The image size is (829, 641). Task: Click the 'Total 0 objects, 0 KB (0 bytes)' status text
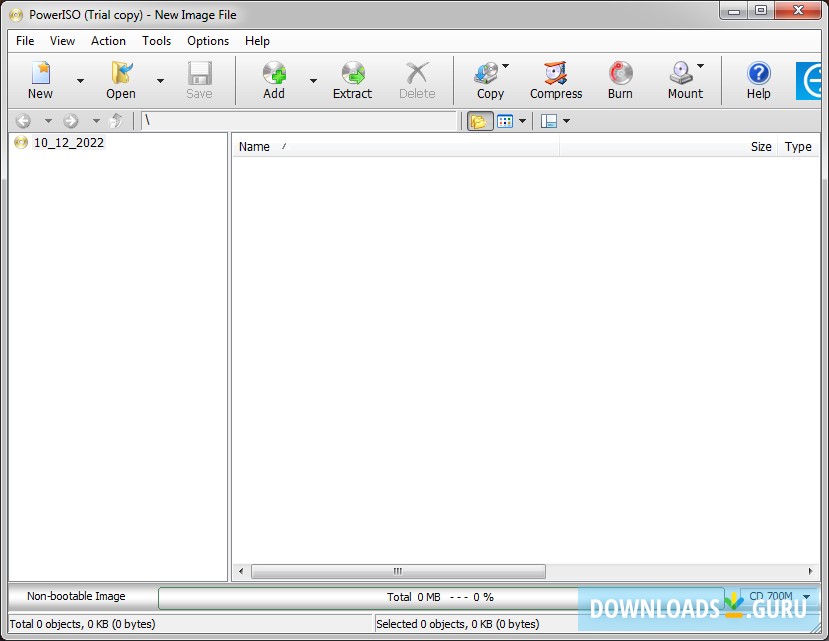82,624
